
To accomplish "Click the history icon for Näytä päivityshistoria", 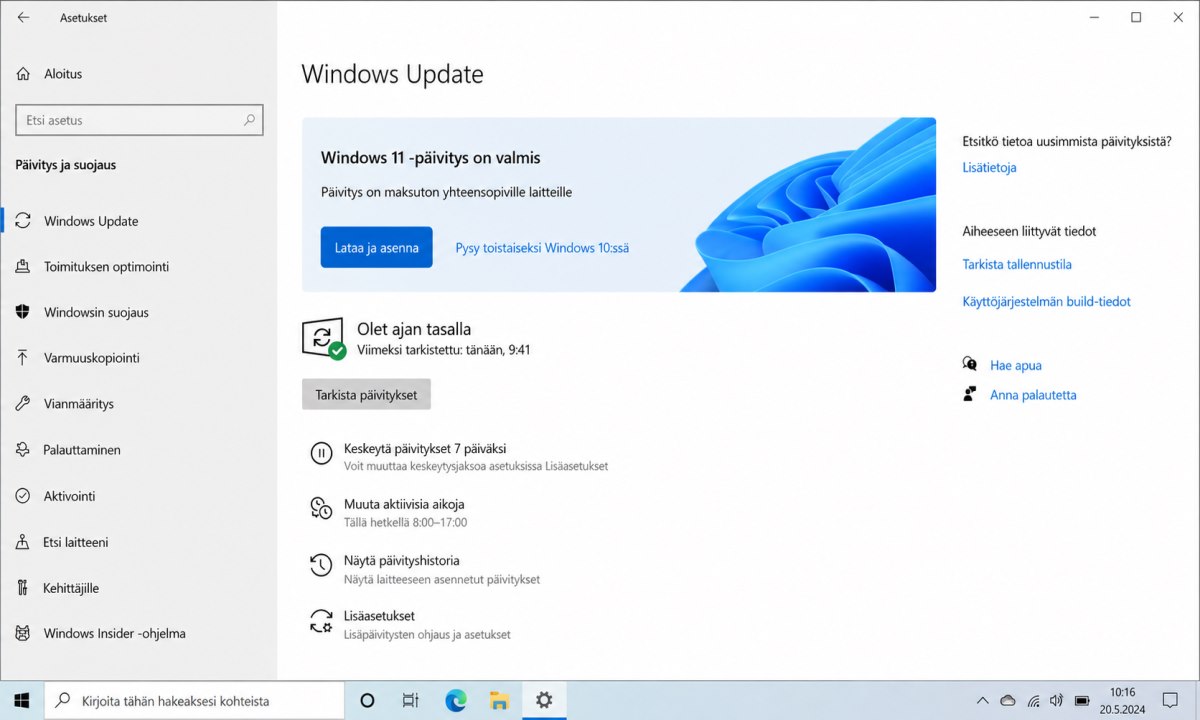I will click(320, 565).
